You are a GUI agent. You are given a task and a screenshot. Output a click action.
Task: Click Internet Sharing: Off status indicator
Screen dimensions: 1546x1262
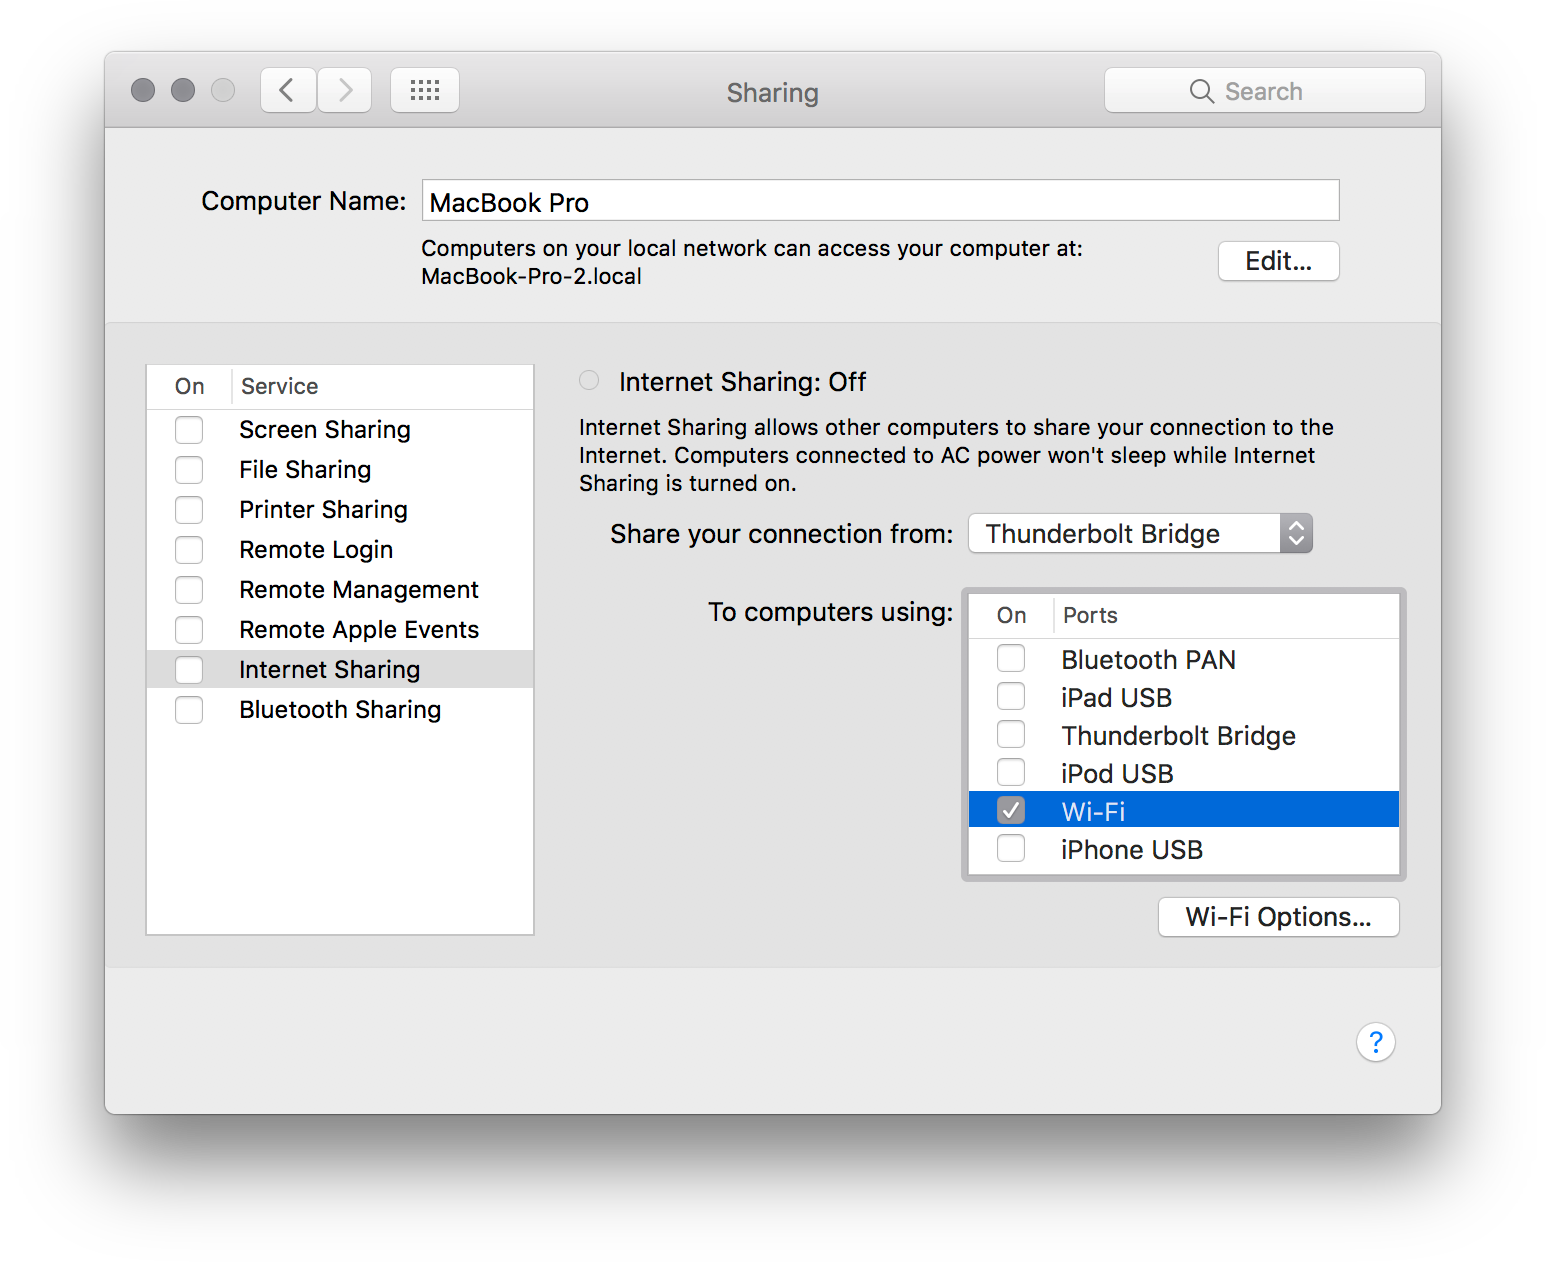pos(589,380)
